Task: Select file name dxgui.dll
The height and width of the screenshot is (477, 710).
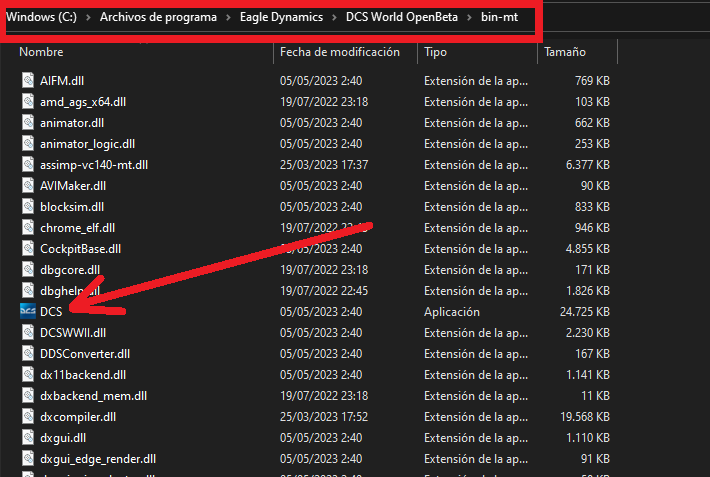Action: click(x=63, y=438)
